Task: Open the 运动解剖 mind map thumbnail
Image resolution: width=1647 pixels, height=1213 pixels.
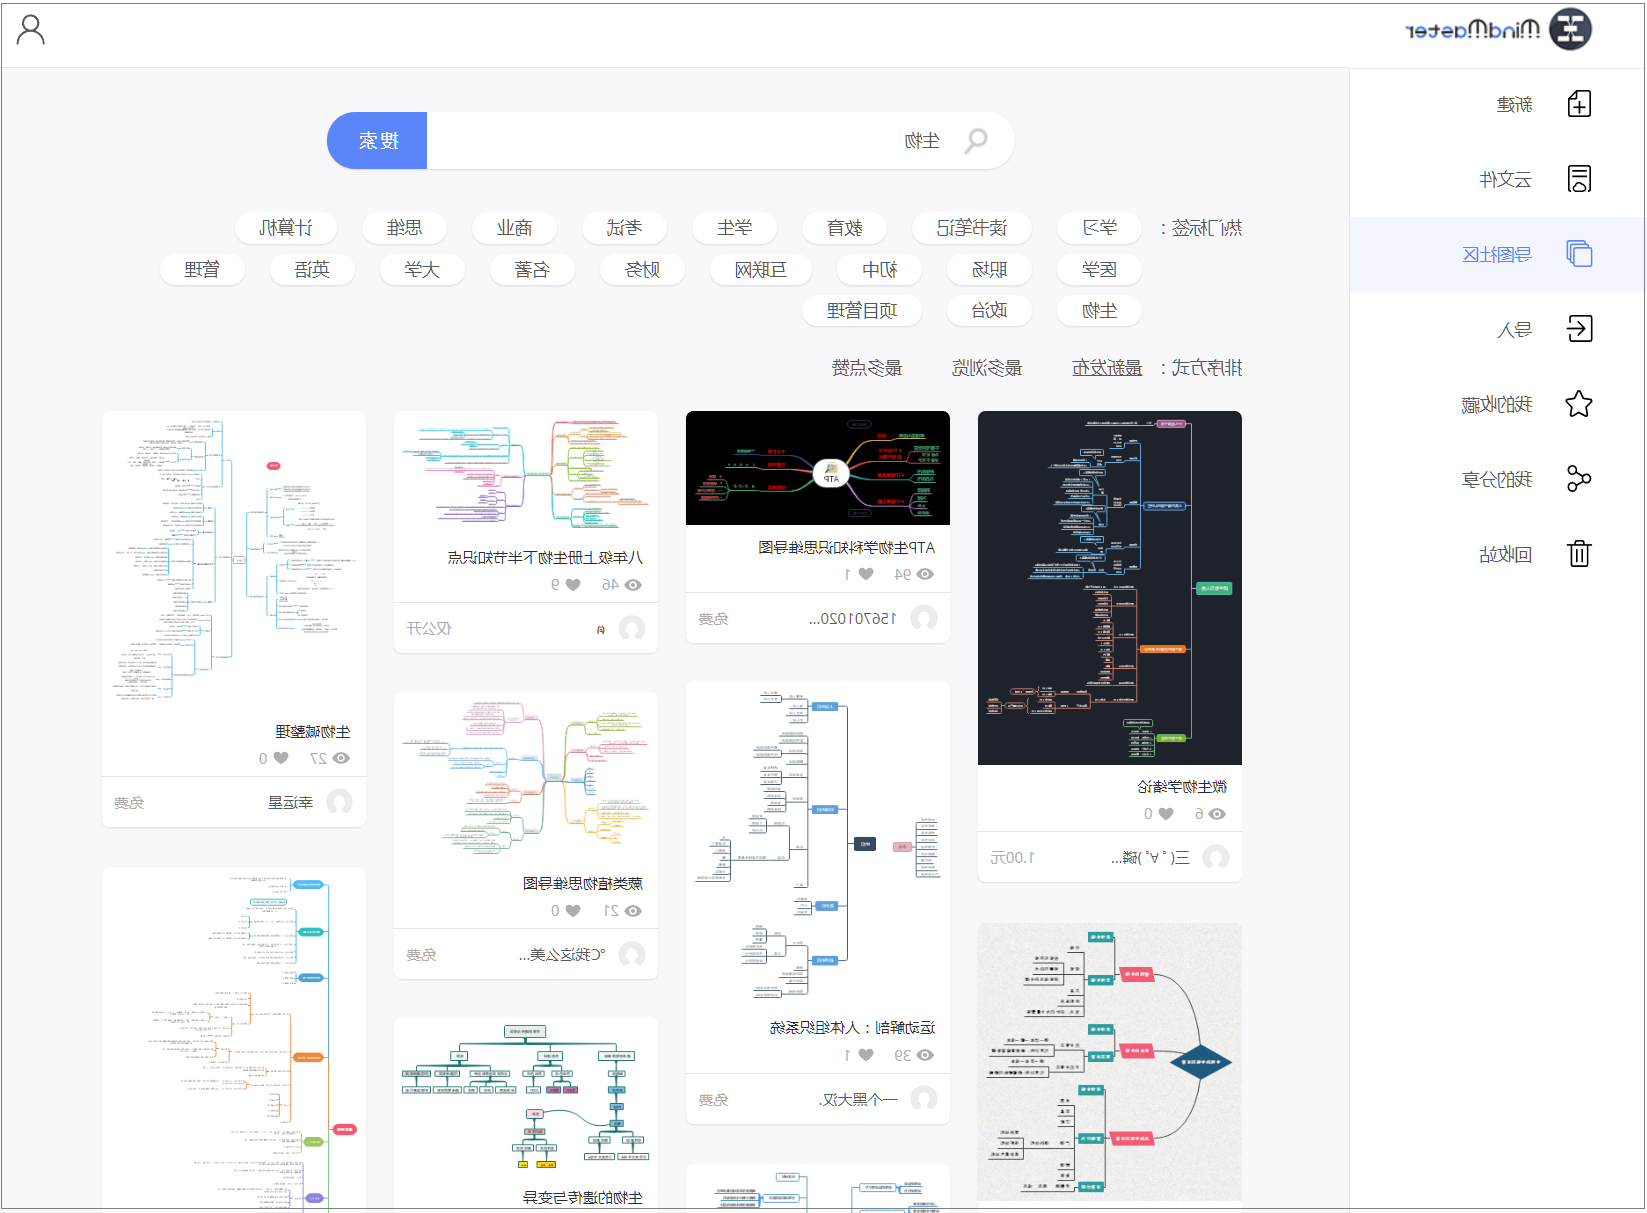Action: pos(818,845)
